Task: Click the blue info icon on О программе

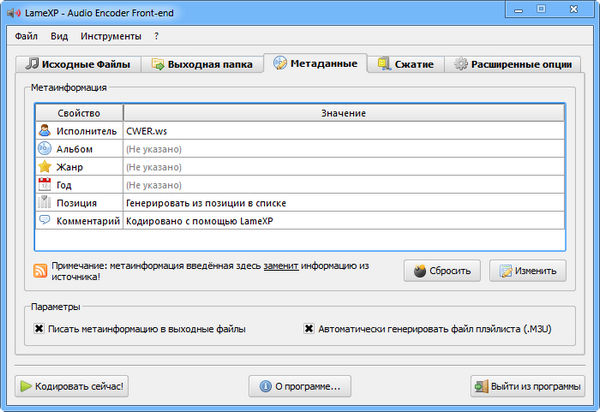Action: [x=266, y=386]
